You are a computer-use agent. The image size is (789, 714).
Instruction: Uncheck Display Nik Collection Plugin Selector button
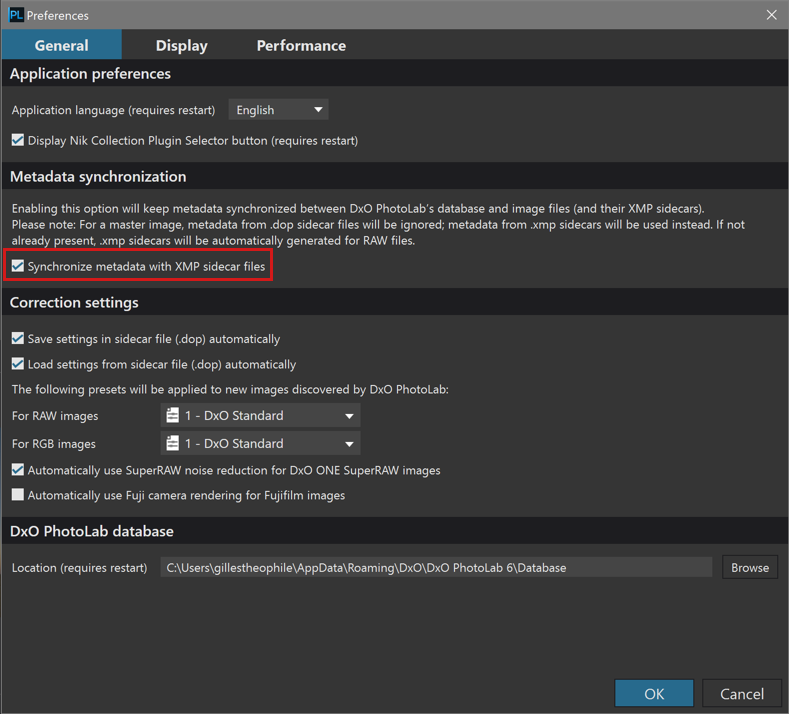coord(18,140)
